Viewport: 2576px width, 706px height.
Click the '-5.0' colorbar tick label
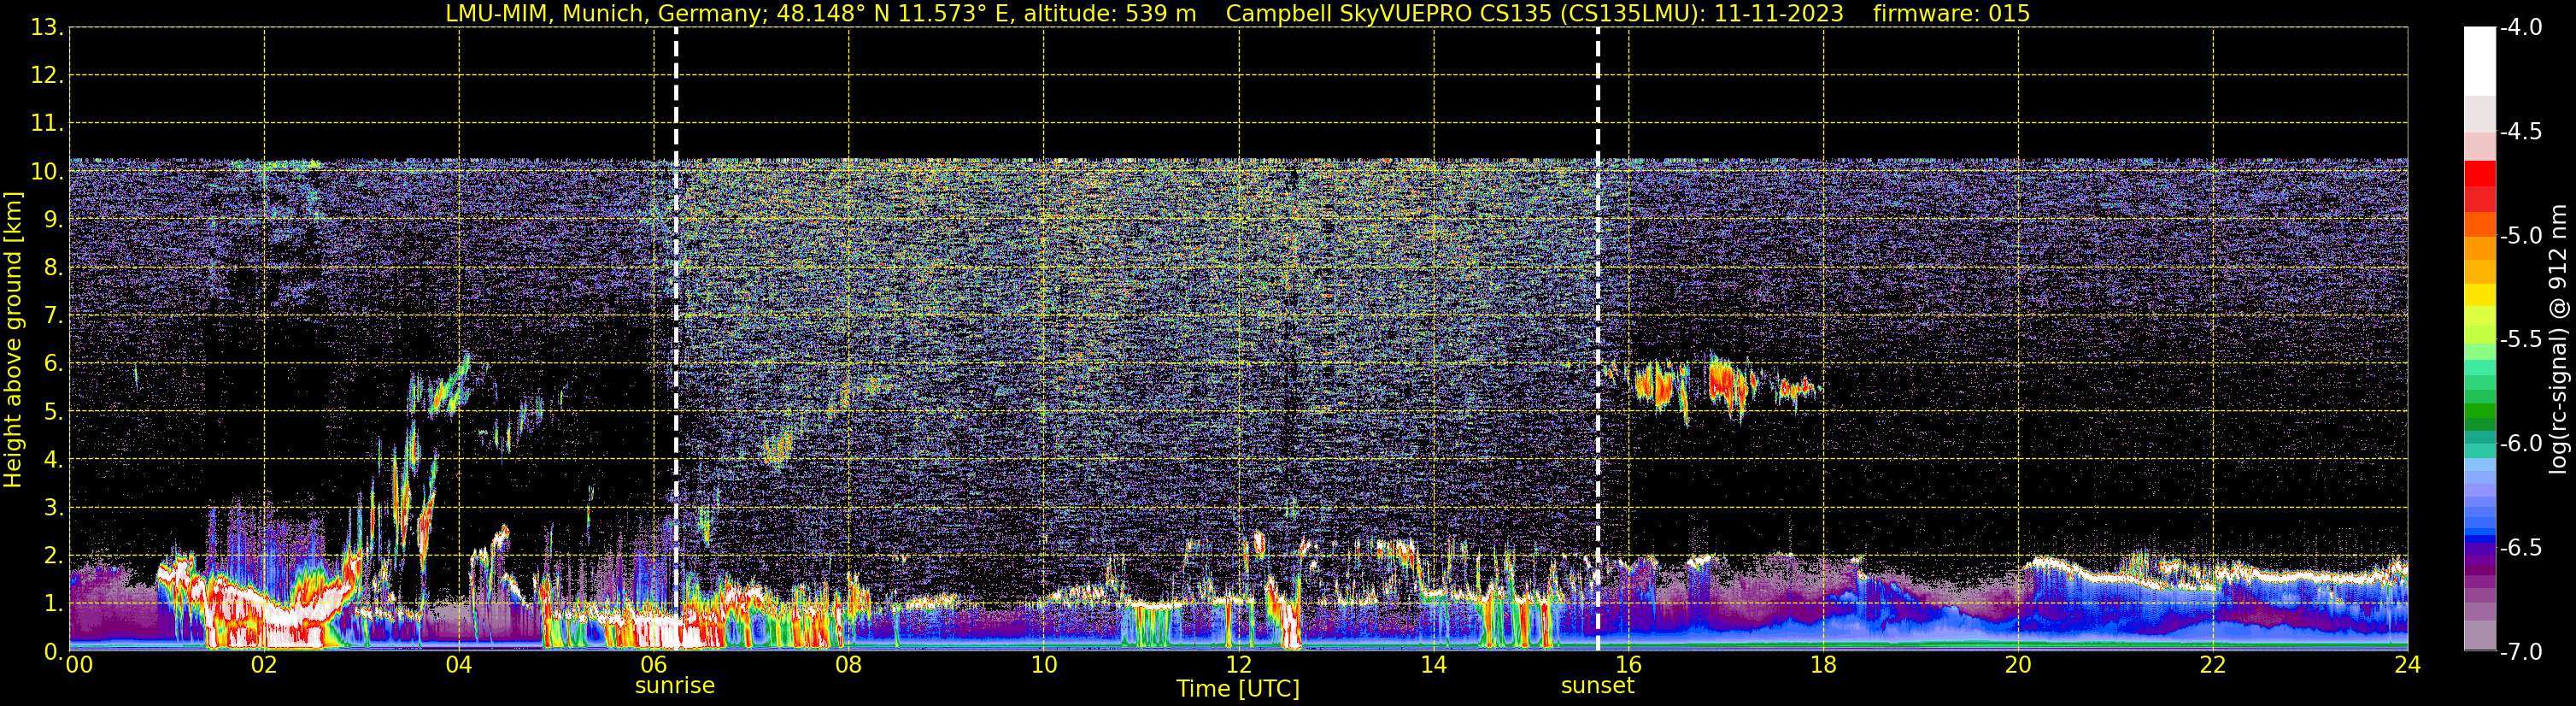[2521, 235]
